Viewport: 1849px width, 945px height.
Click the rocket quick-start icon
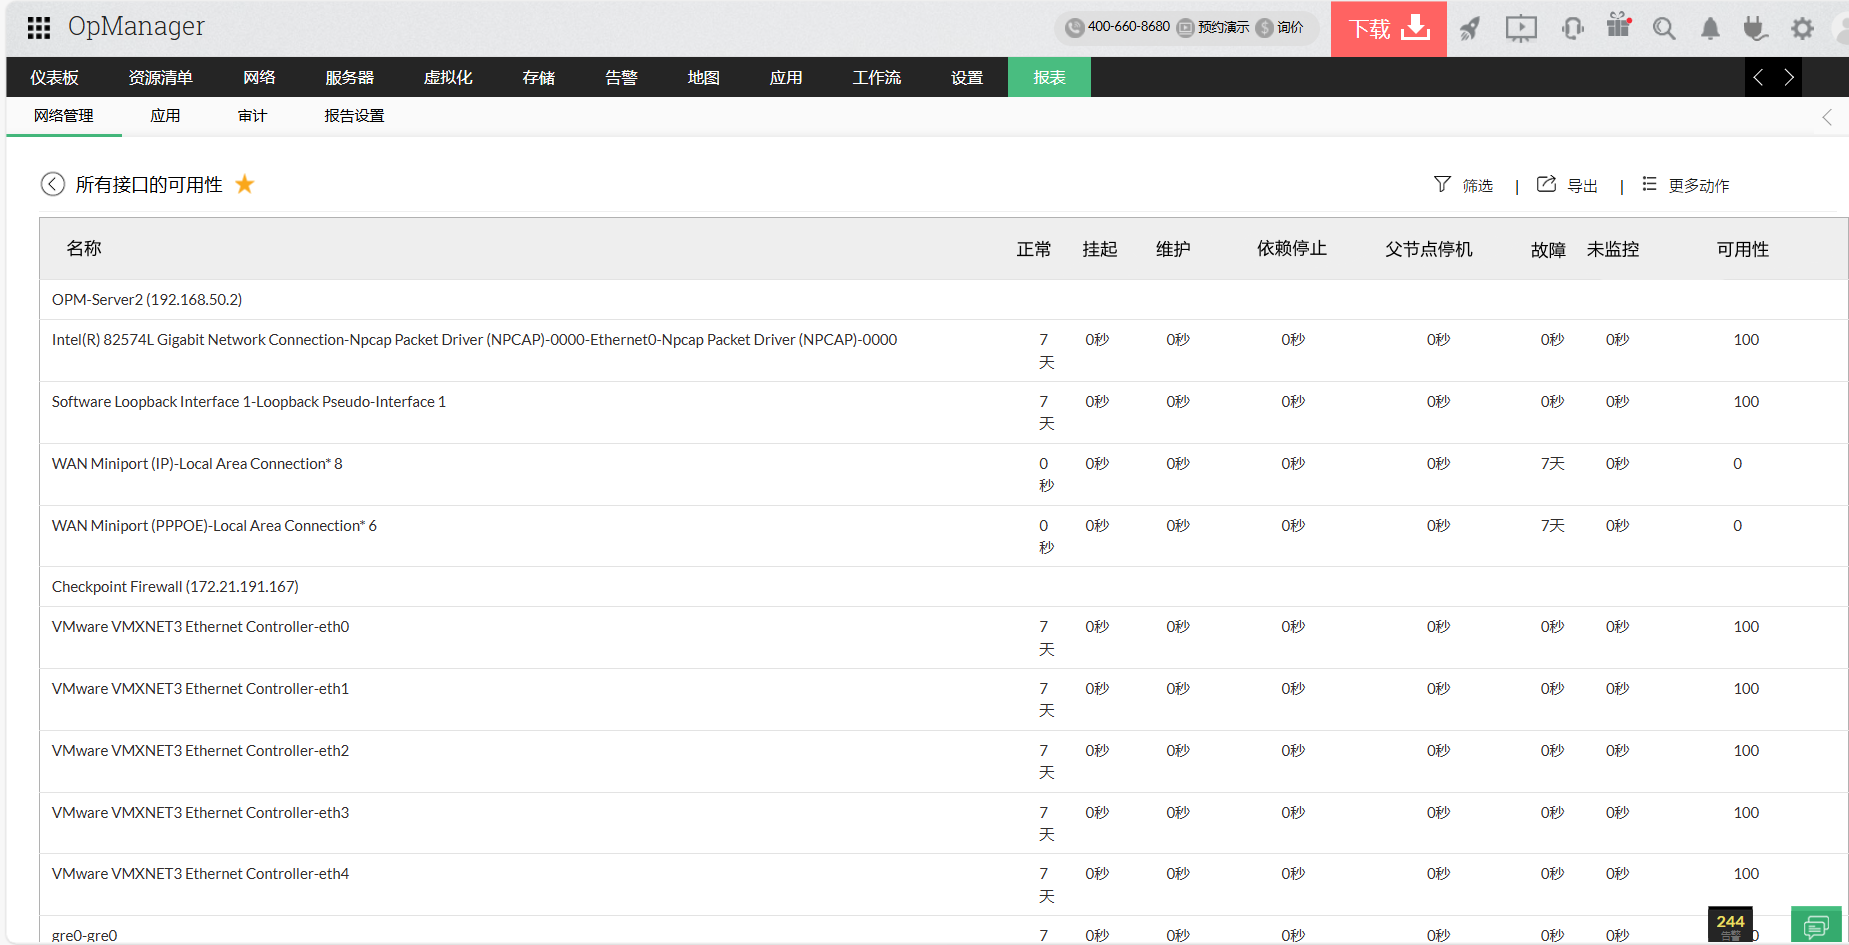[x=1469, y=28]
